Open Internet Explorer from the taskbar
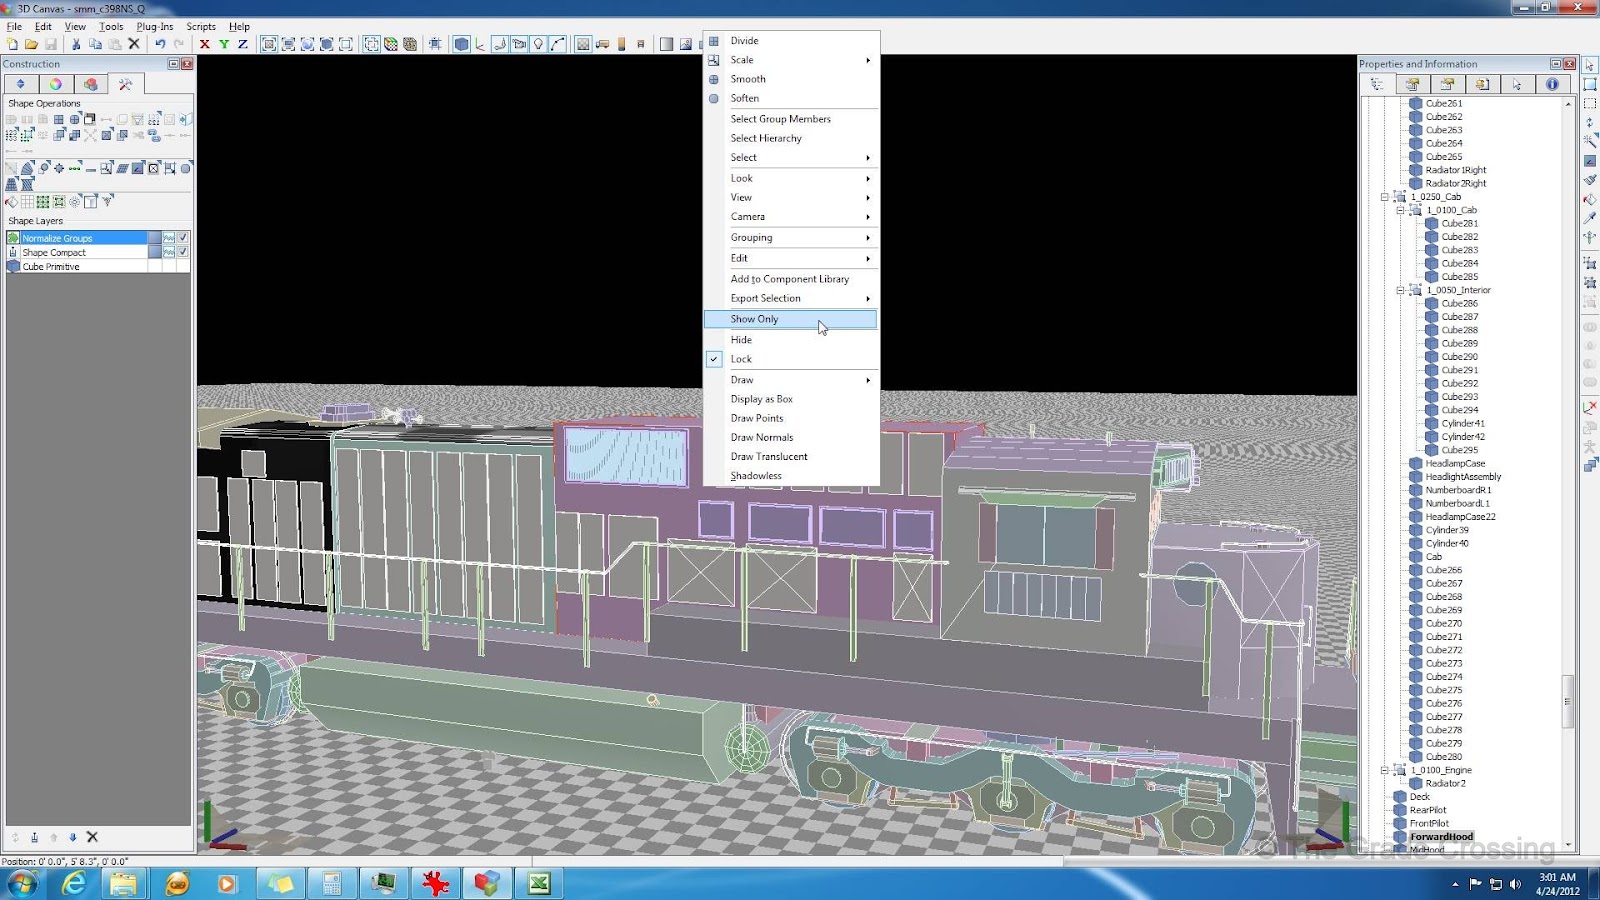 coord(74,883)
